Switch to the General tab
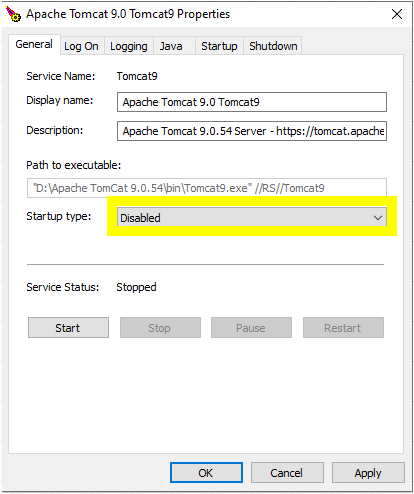Viewport: 414px width, 494px height. (x=34, y=44)
